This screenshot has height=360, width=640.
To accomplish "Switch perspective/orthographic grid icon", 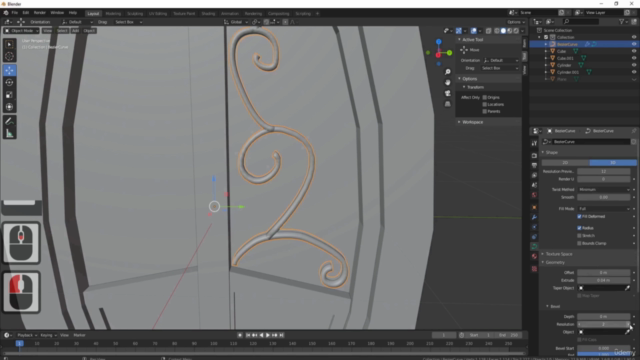I will coord(448,104).
